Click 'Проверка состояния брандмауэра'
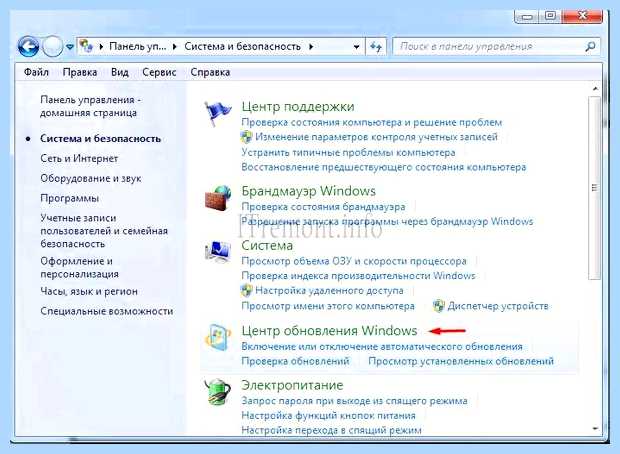 323,207
